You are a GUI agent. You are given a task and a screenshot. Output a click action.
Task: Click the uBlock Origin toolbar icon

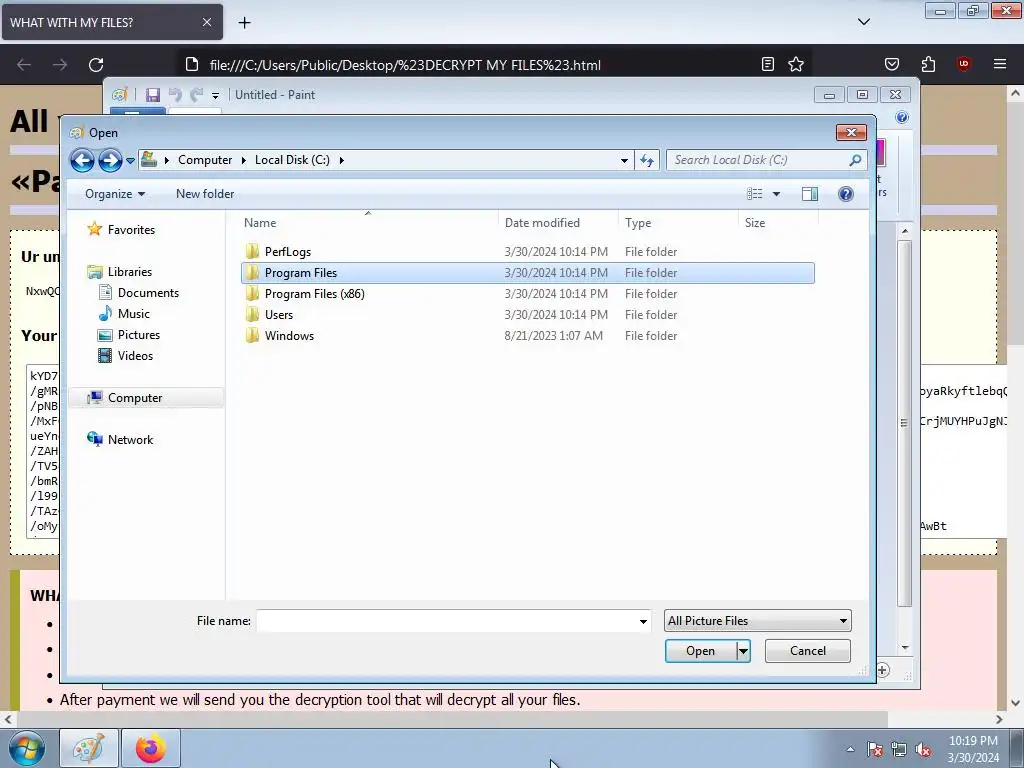point(963,64)
